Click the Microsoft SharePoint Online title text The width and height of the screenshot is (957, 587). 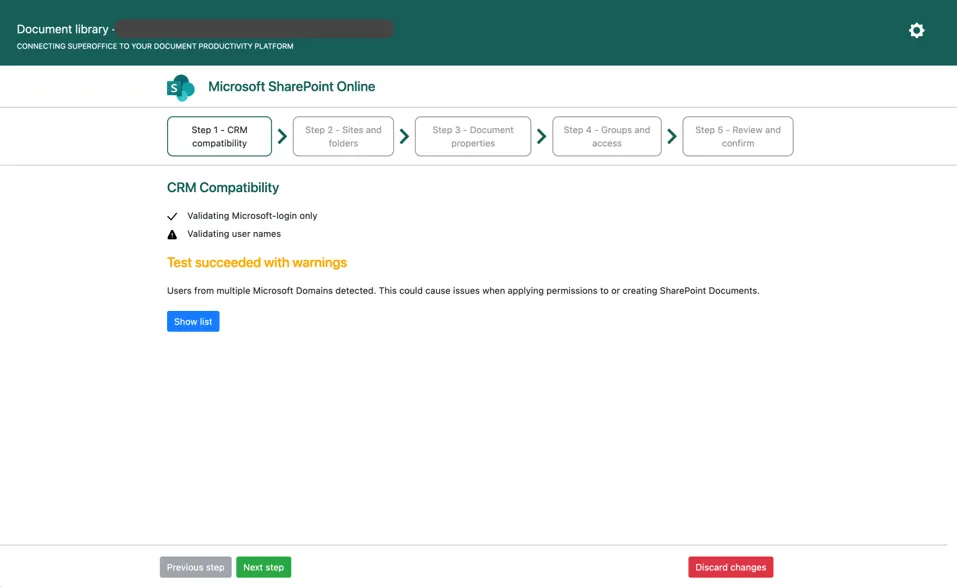click(x=291, y=87)
